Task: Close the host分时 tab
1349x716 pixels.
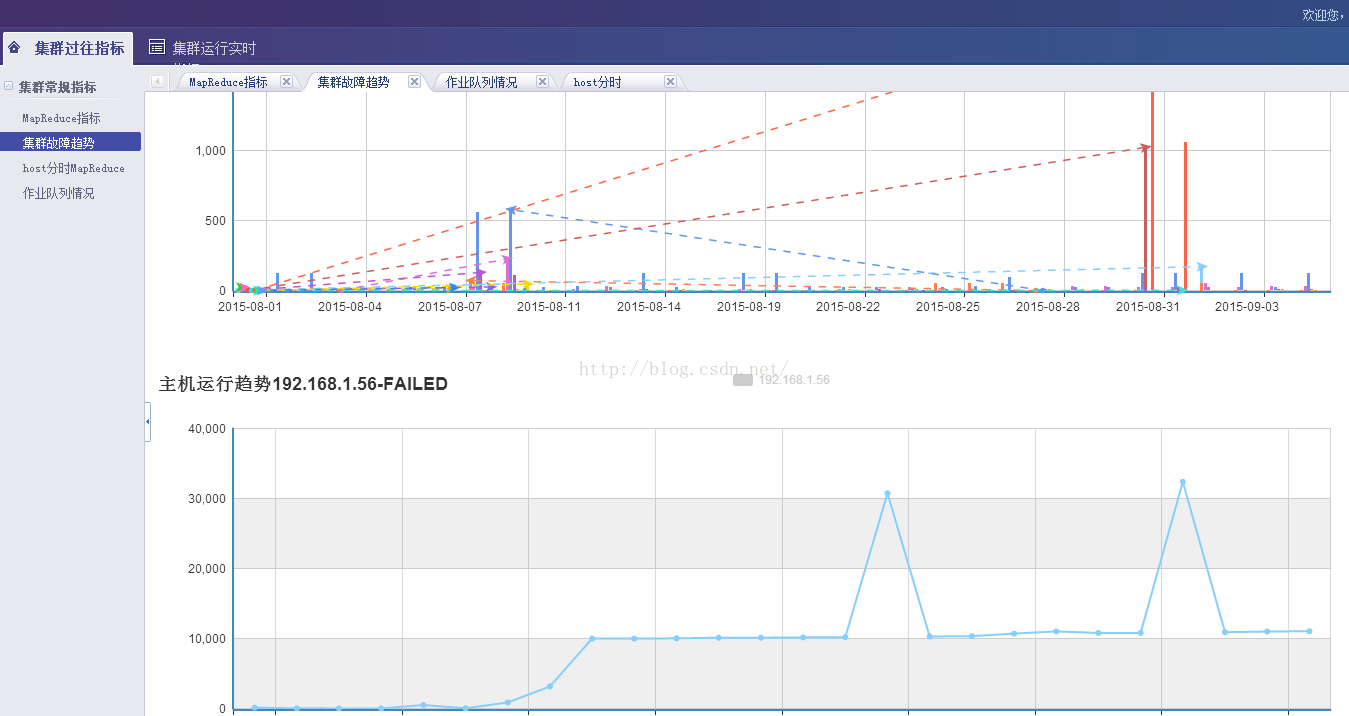Action: [x=670, y=82]
